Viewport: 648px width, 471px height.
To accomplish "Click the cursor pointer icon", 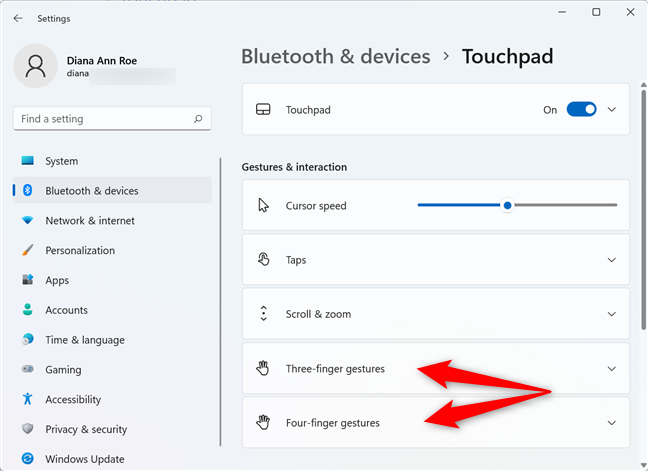I will click(x=263, y=205).
